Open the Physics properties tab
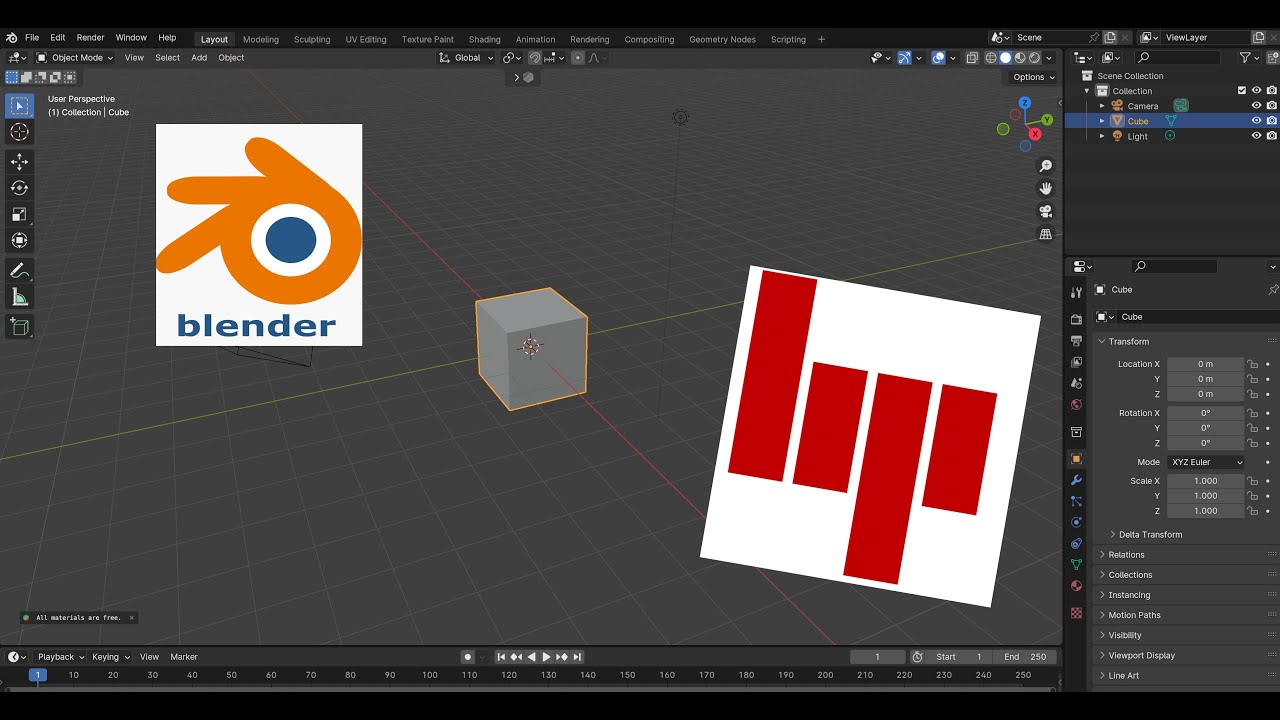Image resolution: width=1280 pixels, height=720 pixels. pos(1076,522)
